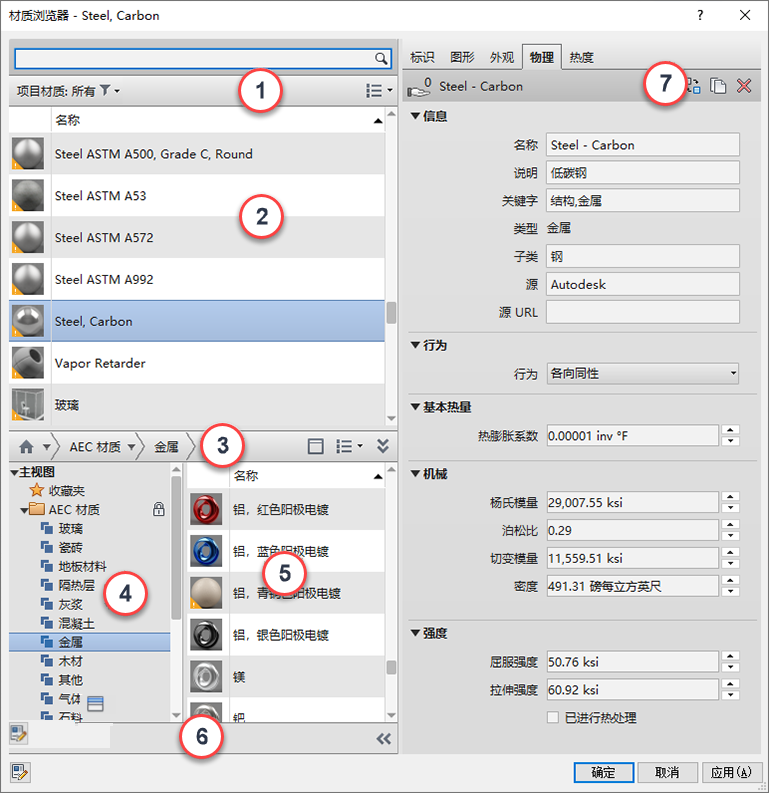Click the lock icon next to AEC 材质
Screen dimensions: 769x793
[x=159, y=509]
